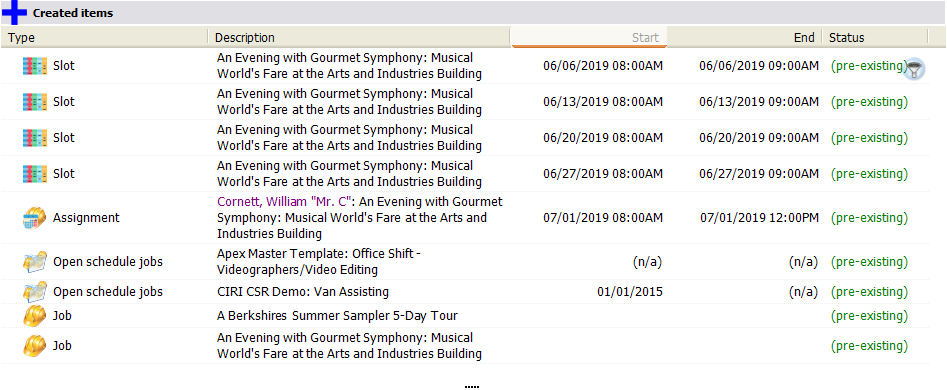Click the Assignment calendar icon
Viewport: 947px width, 390px height.
point(34,218)
